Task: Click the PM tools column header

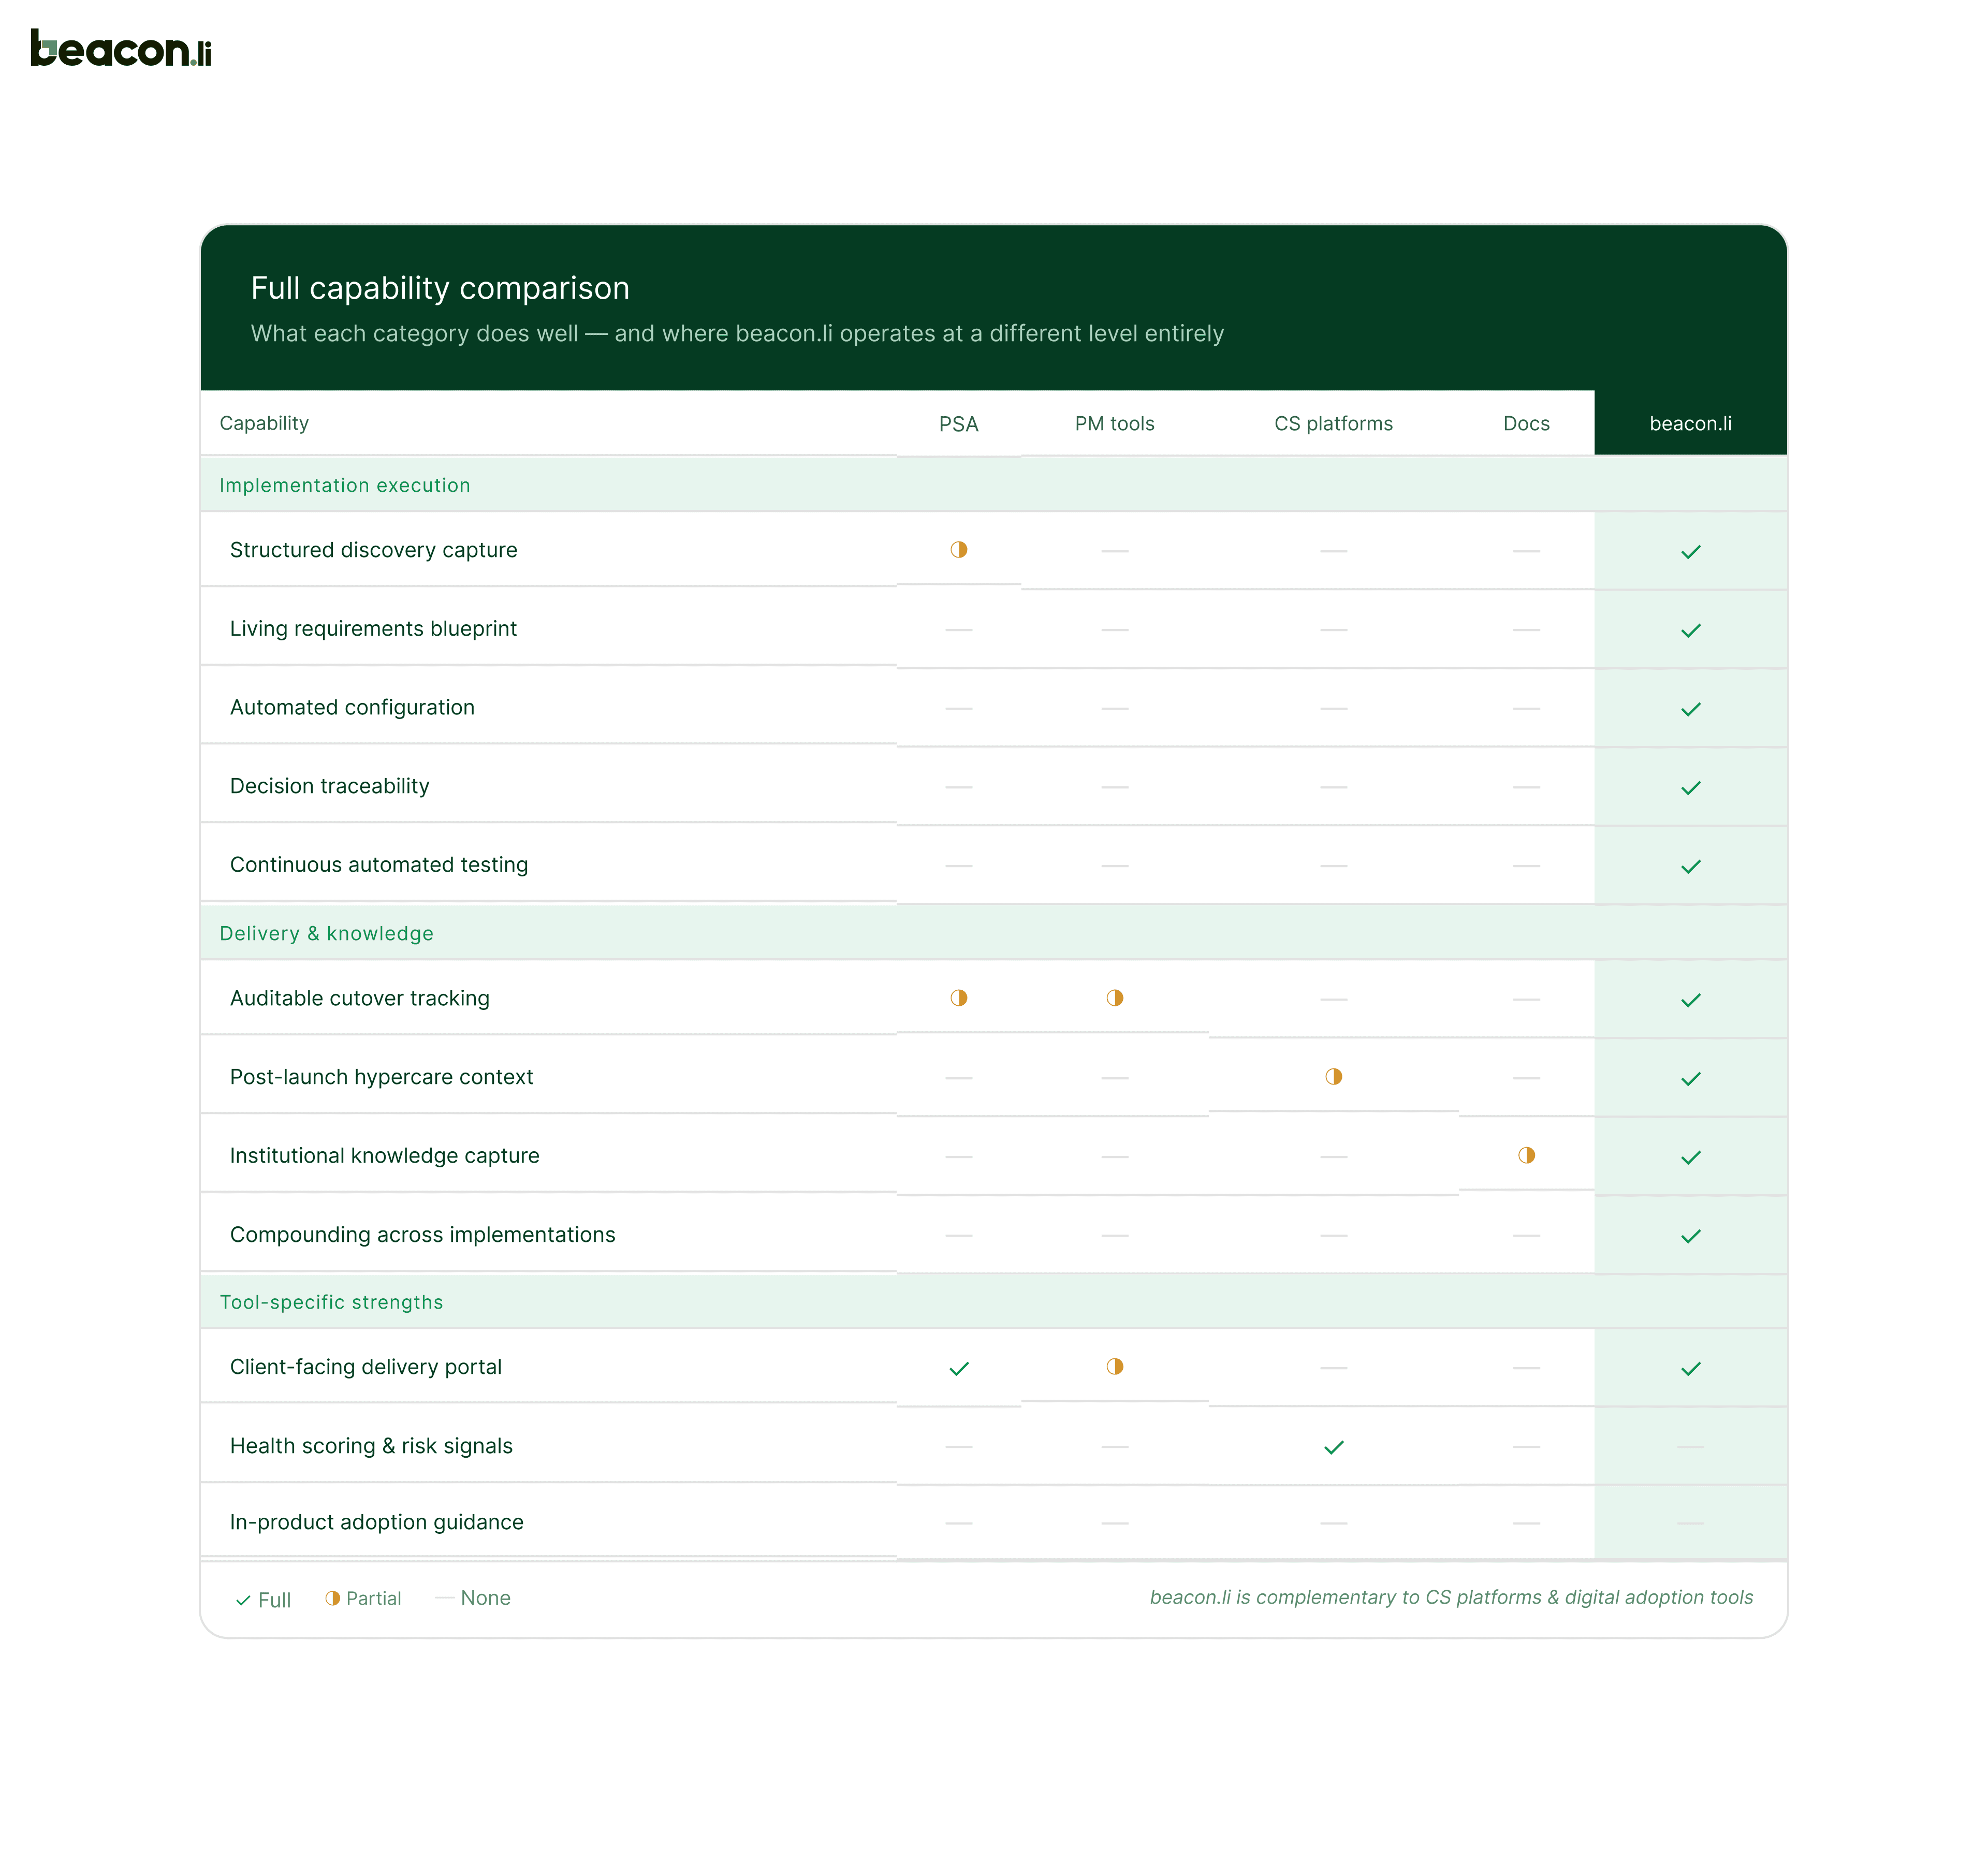Action: click(x=1114, y=423)
